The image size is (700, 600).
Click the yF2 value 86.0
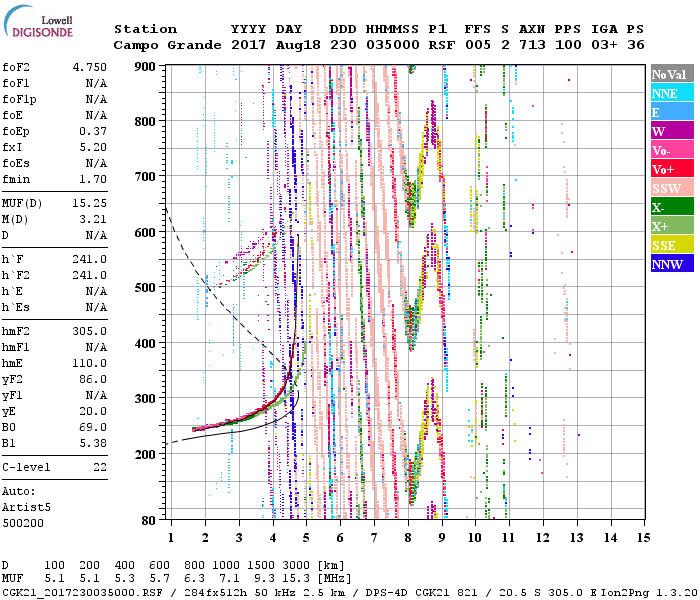(x=93, y=379)
